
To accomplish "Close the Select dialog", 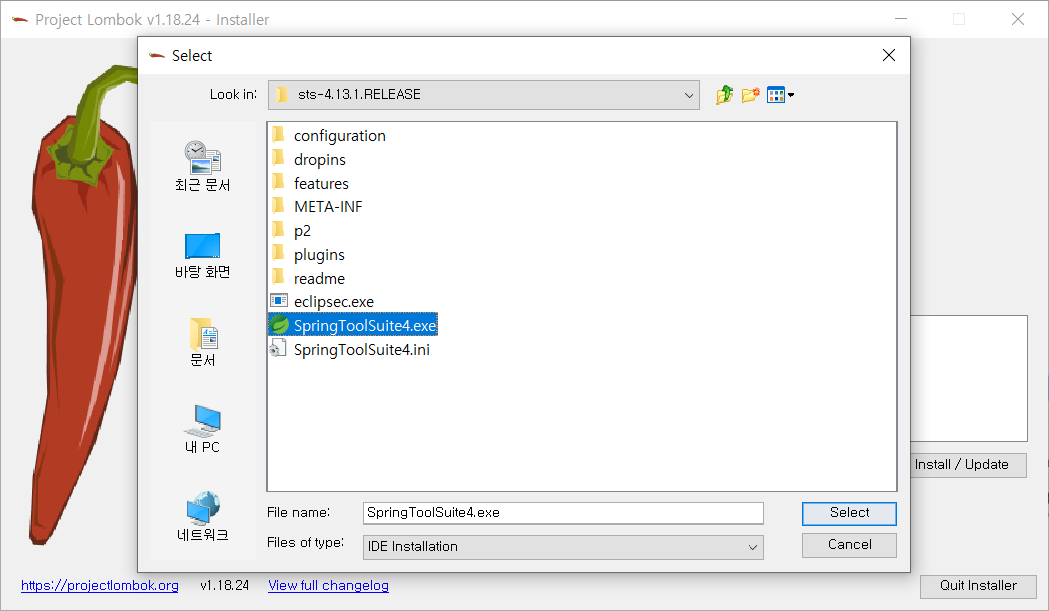I will [x=888, y=56].
